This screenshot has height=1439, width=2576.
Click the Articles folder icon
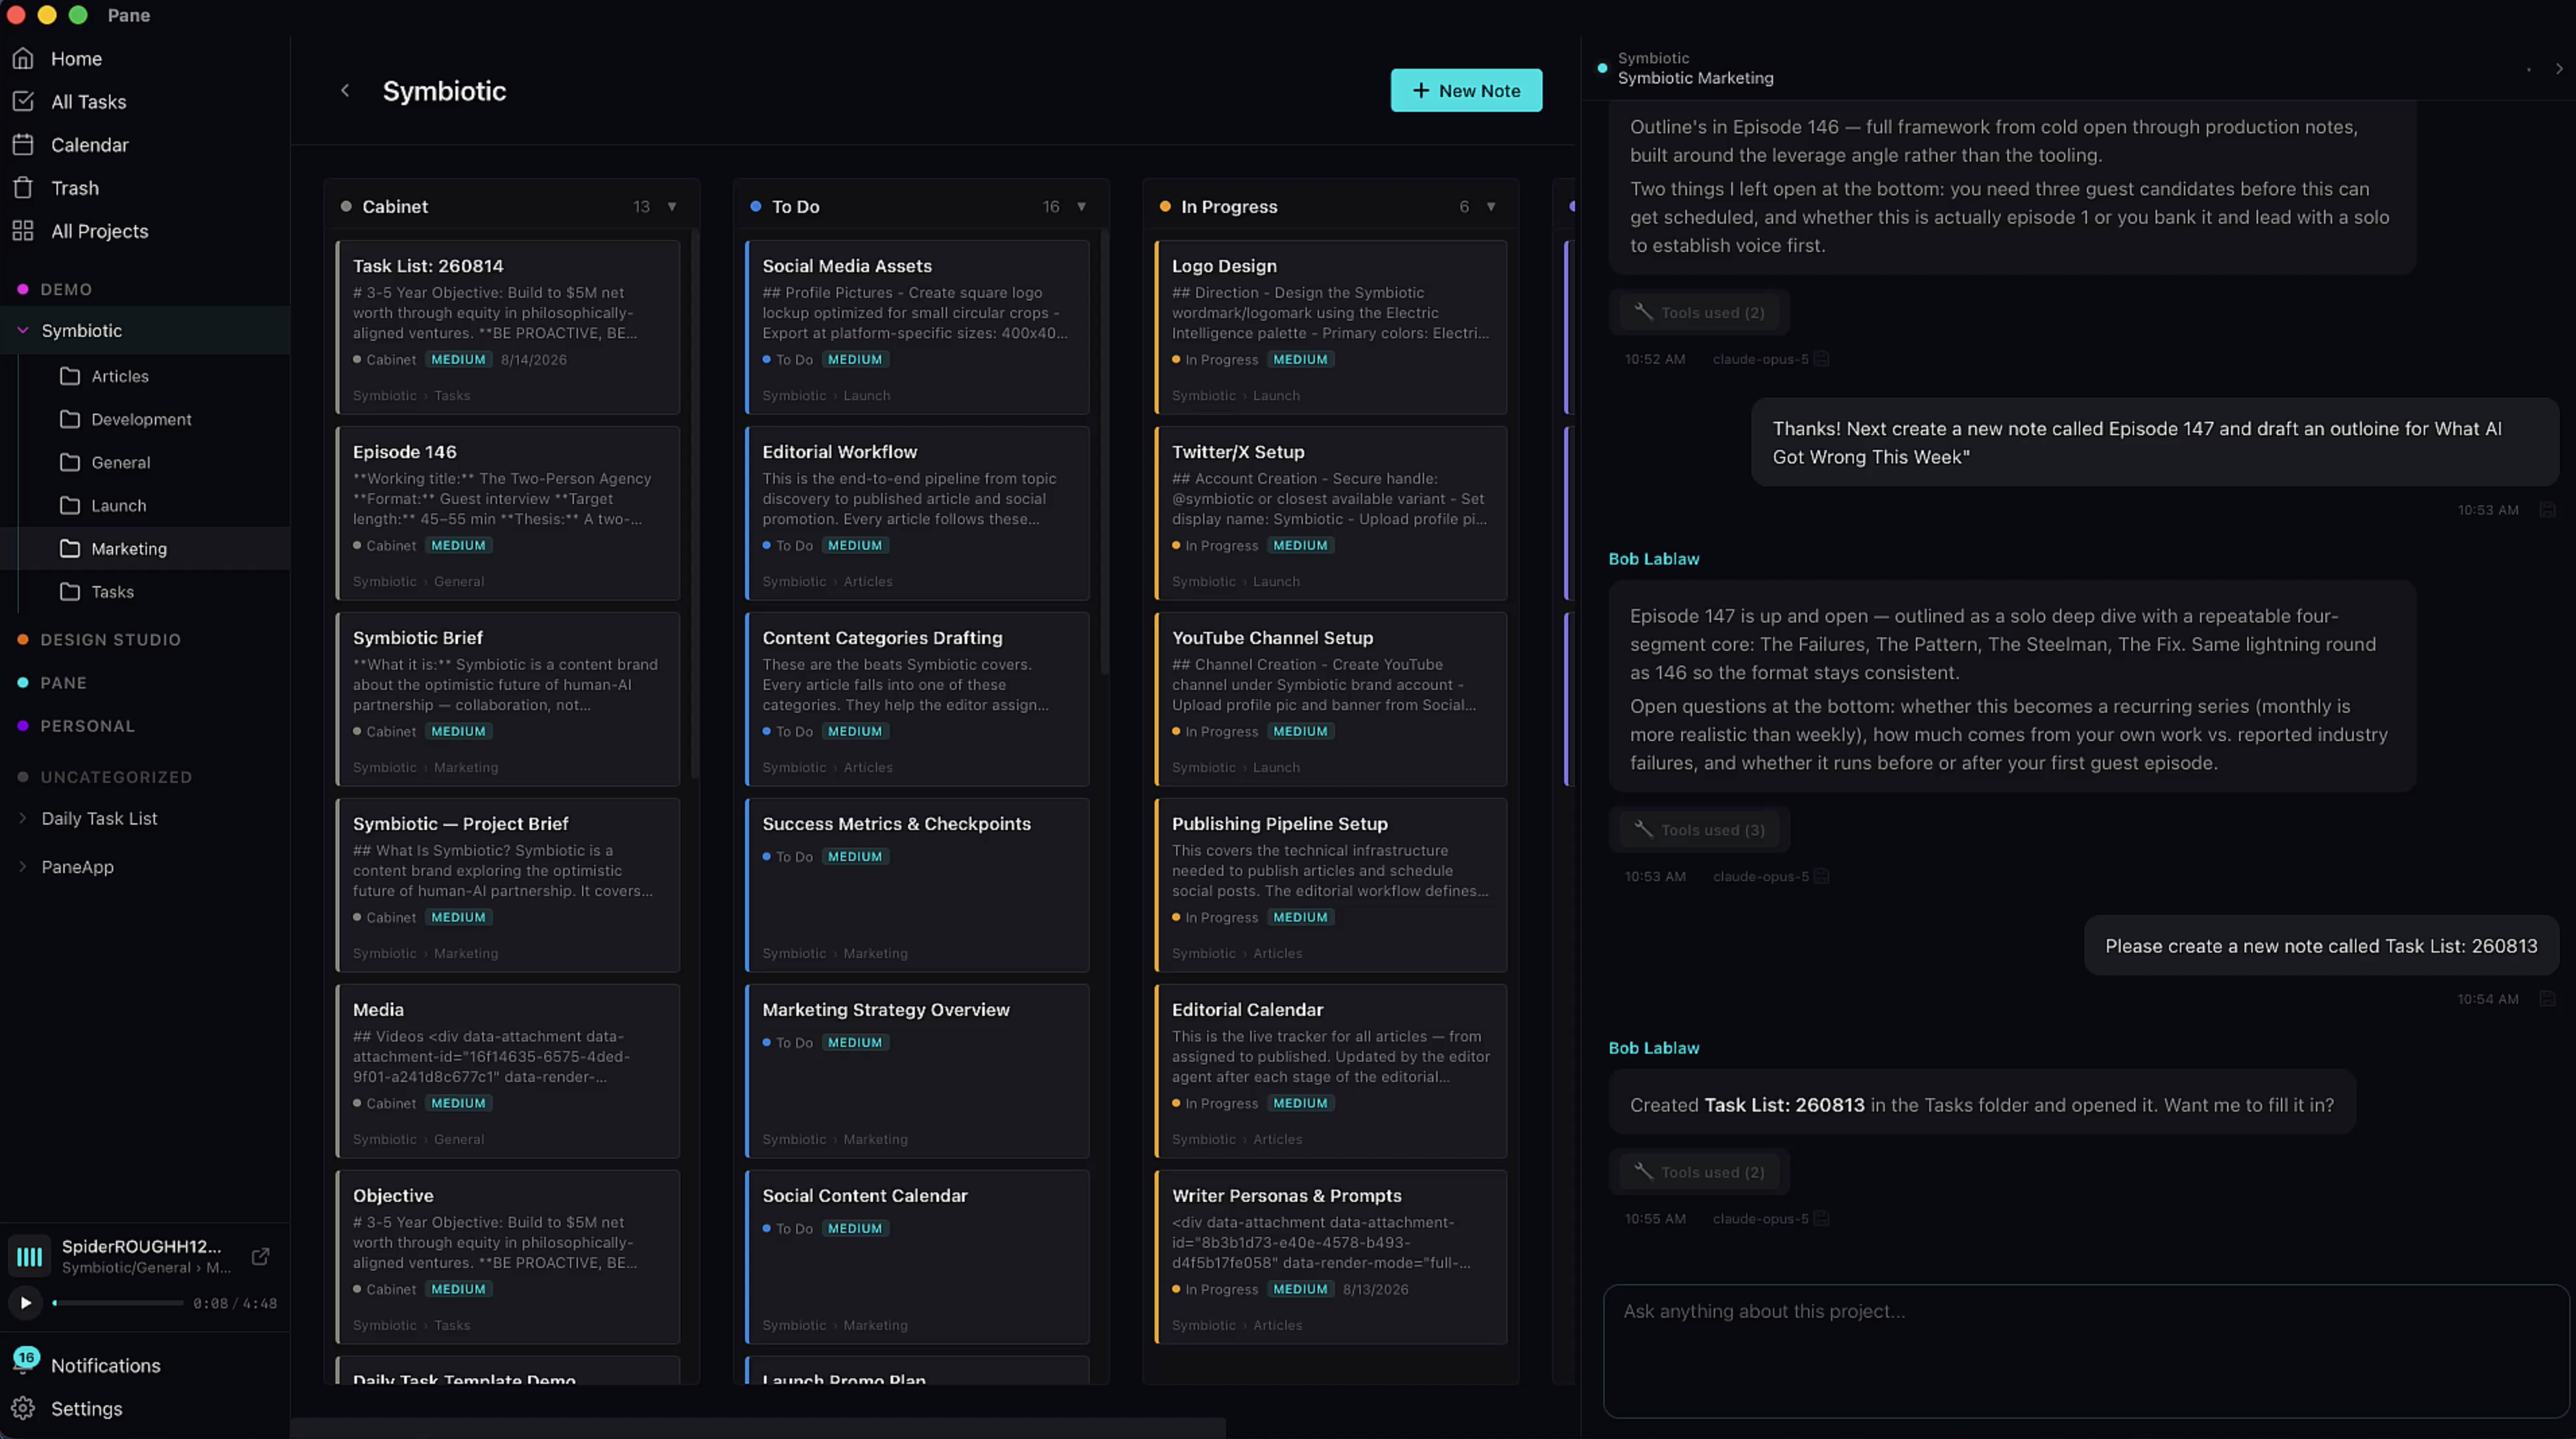(x=70, y=376)
